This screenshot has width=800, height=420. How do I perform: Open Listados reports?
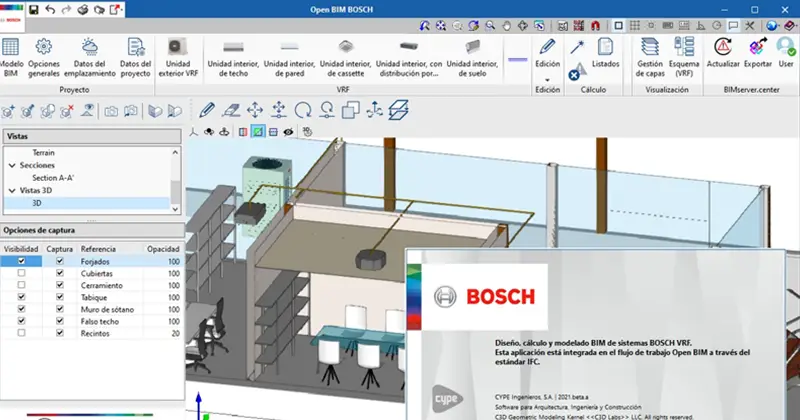click(606, 53)
